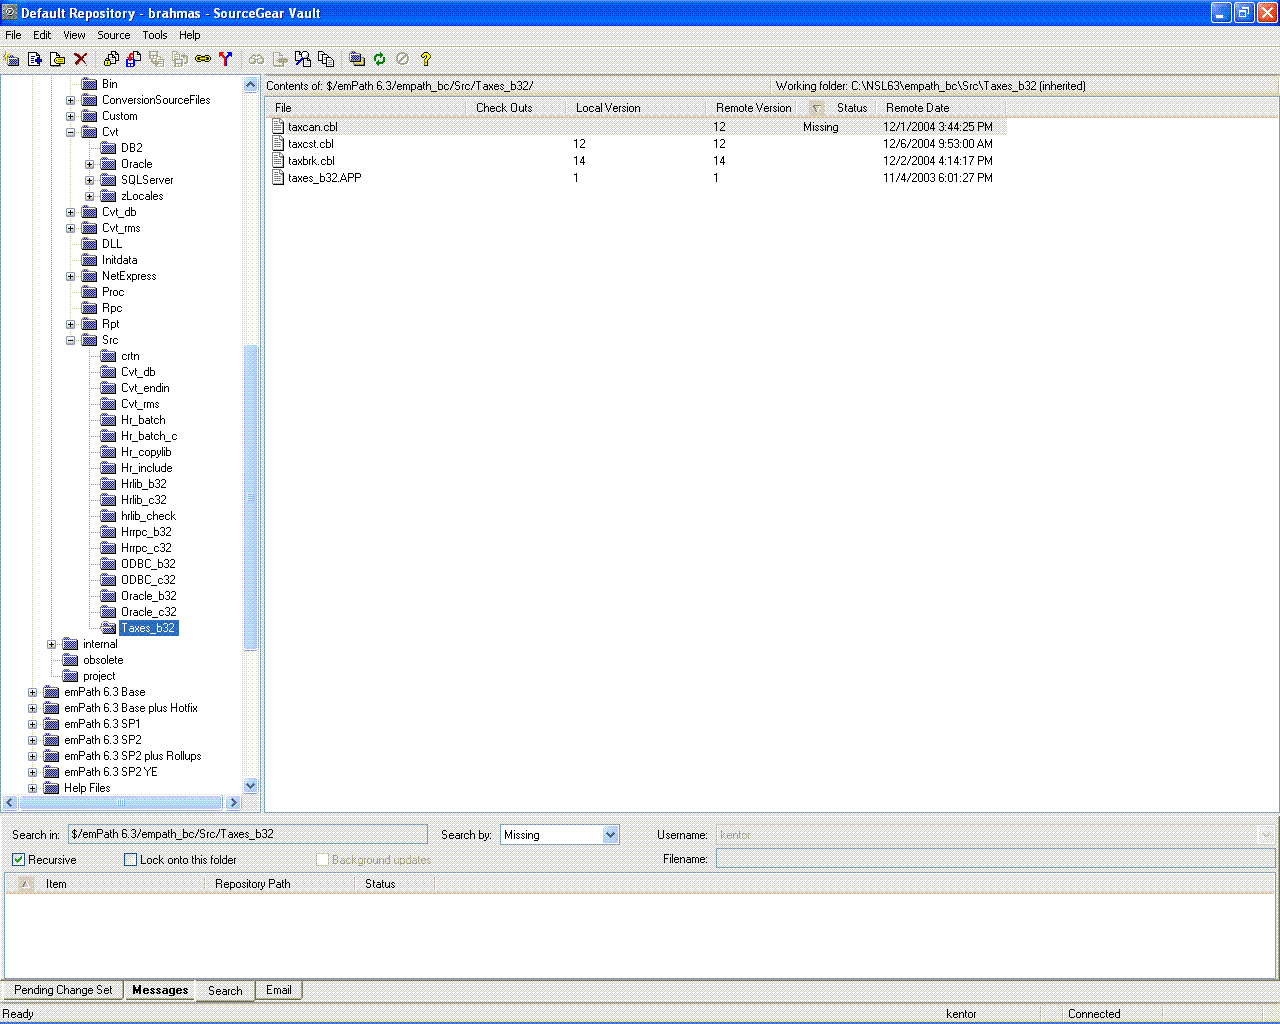Expand the Oracle subfolder under Cvt
The width and height of the screenshot is (1280, 1024).
89,164
